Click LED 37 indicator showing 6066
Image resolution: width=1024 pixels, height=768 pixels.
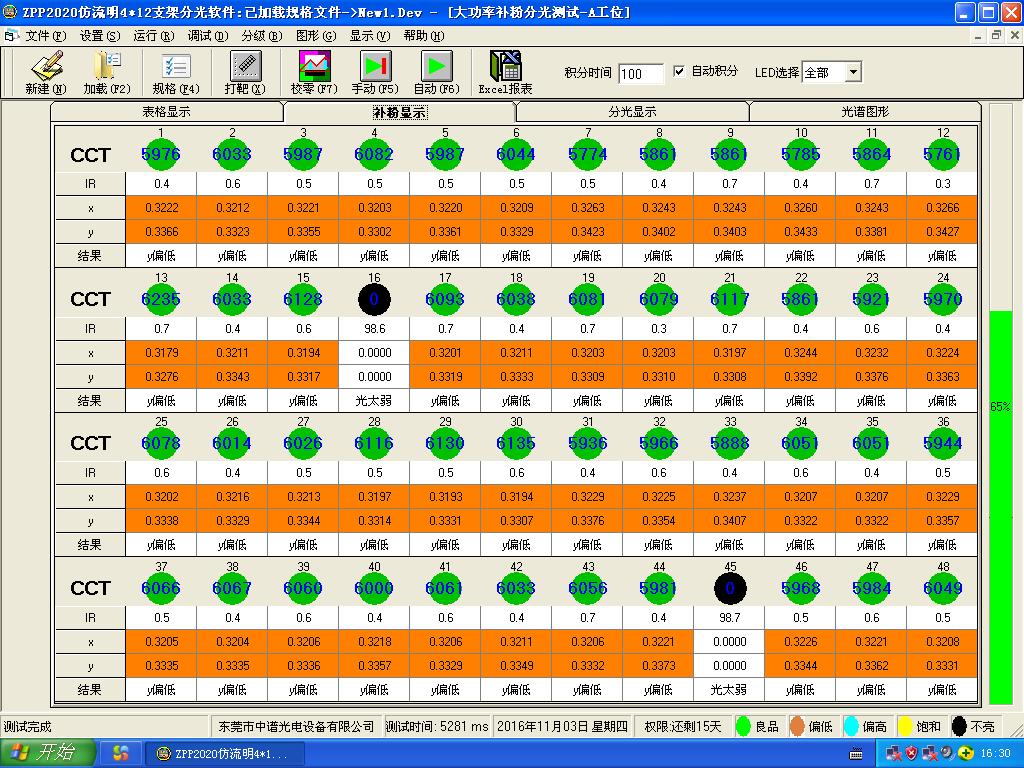(161, 588)
